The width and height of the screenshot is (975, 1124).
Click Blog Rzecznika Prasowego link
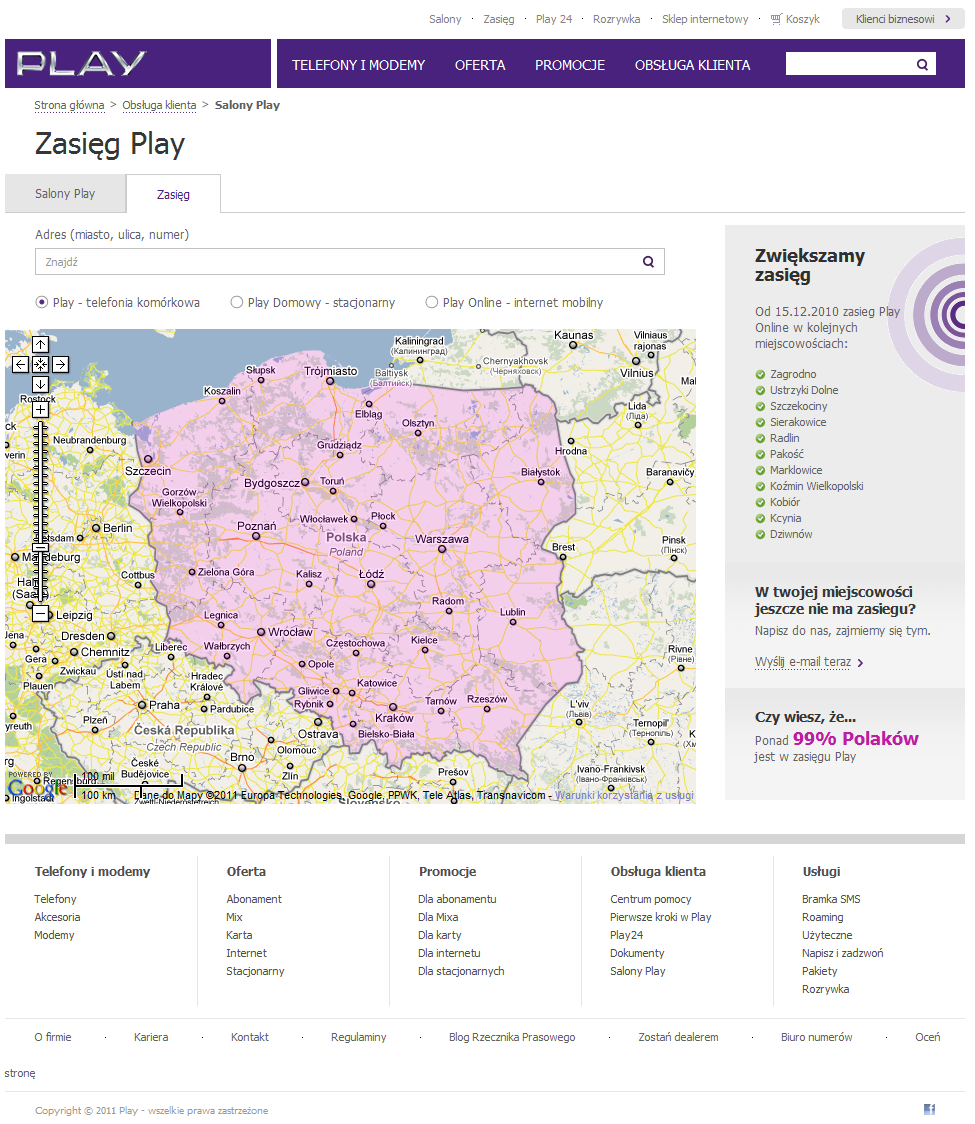click(x=512, y=1037)
